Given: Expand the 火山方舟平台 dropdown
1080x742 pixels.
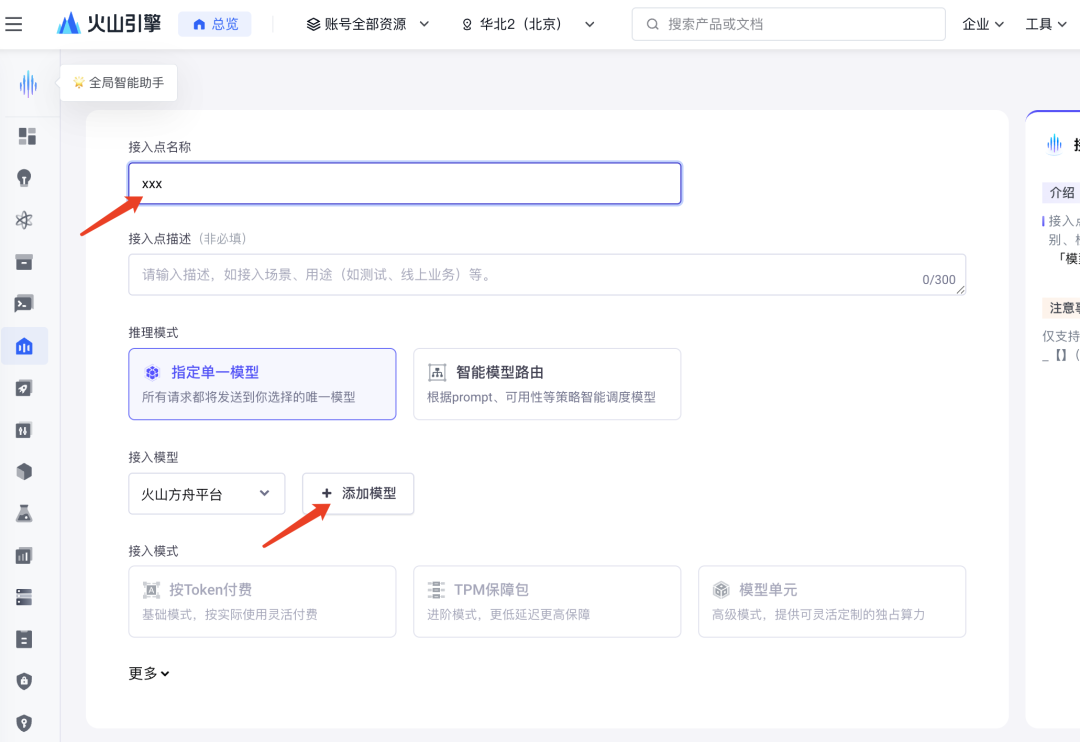Looking at the screenshot, I should click(207, 493).
